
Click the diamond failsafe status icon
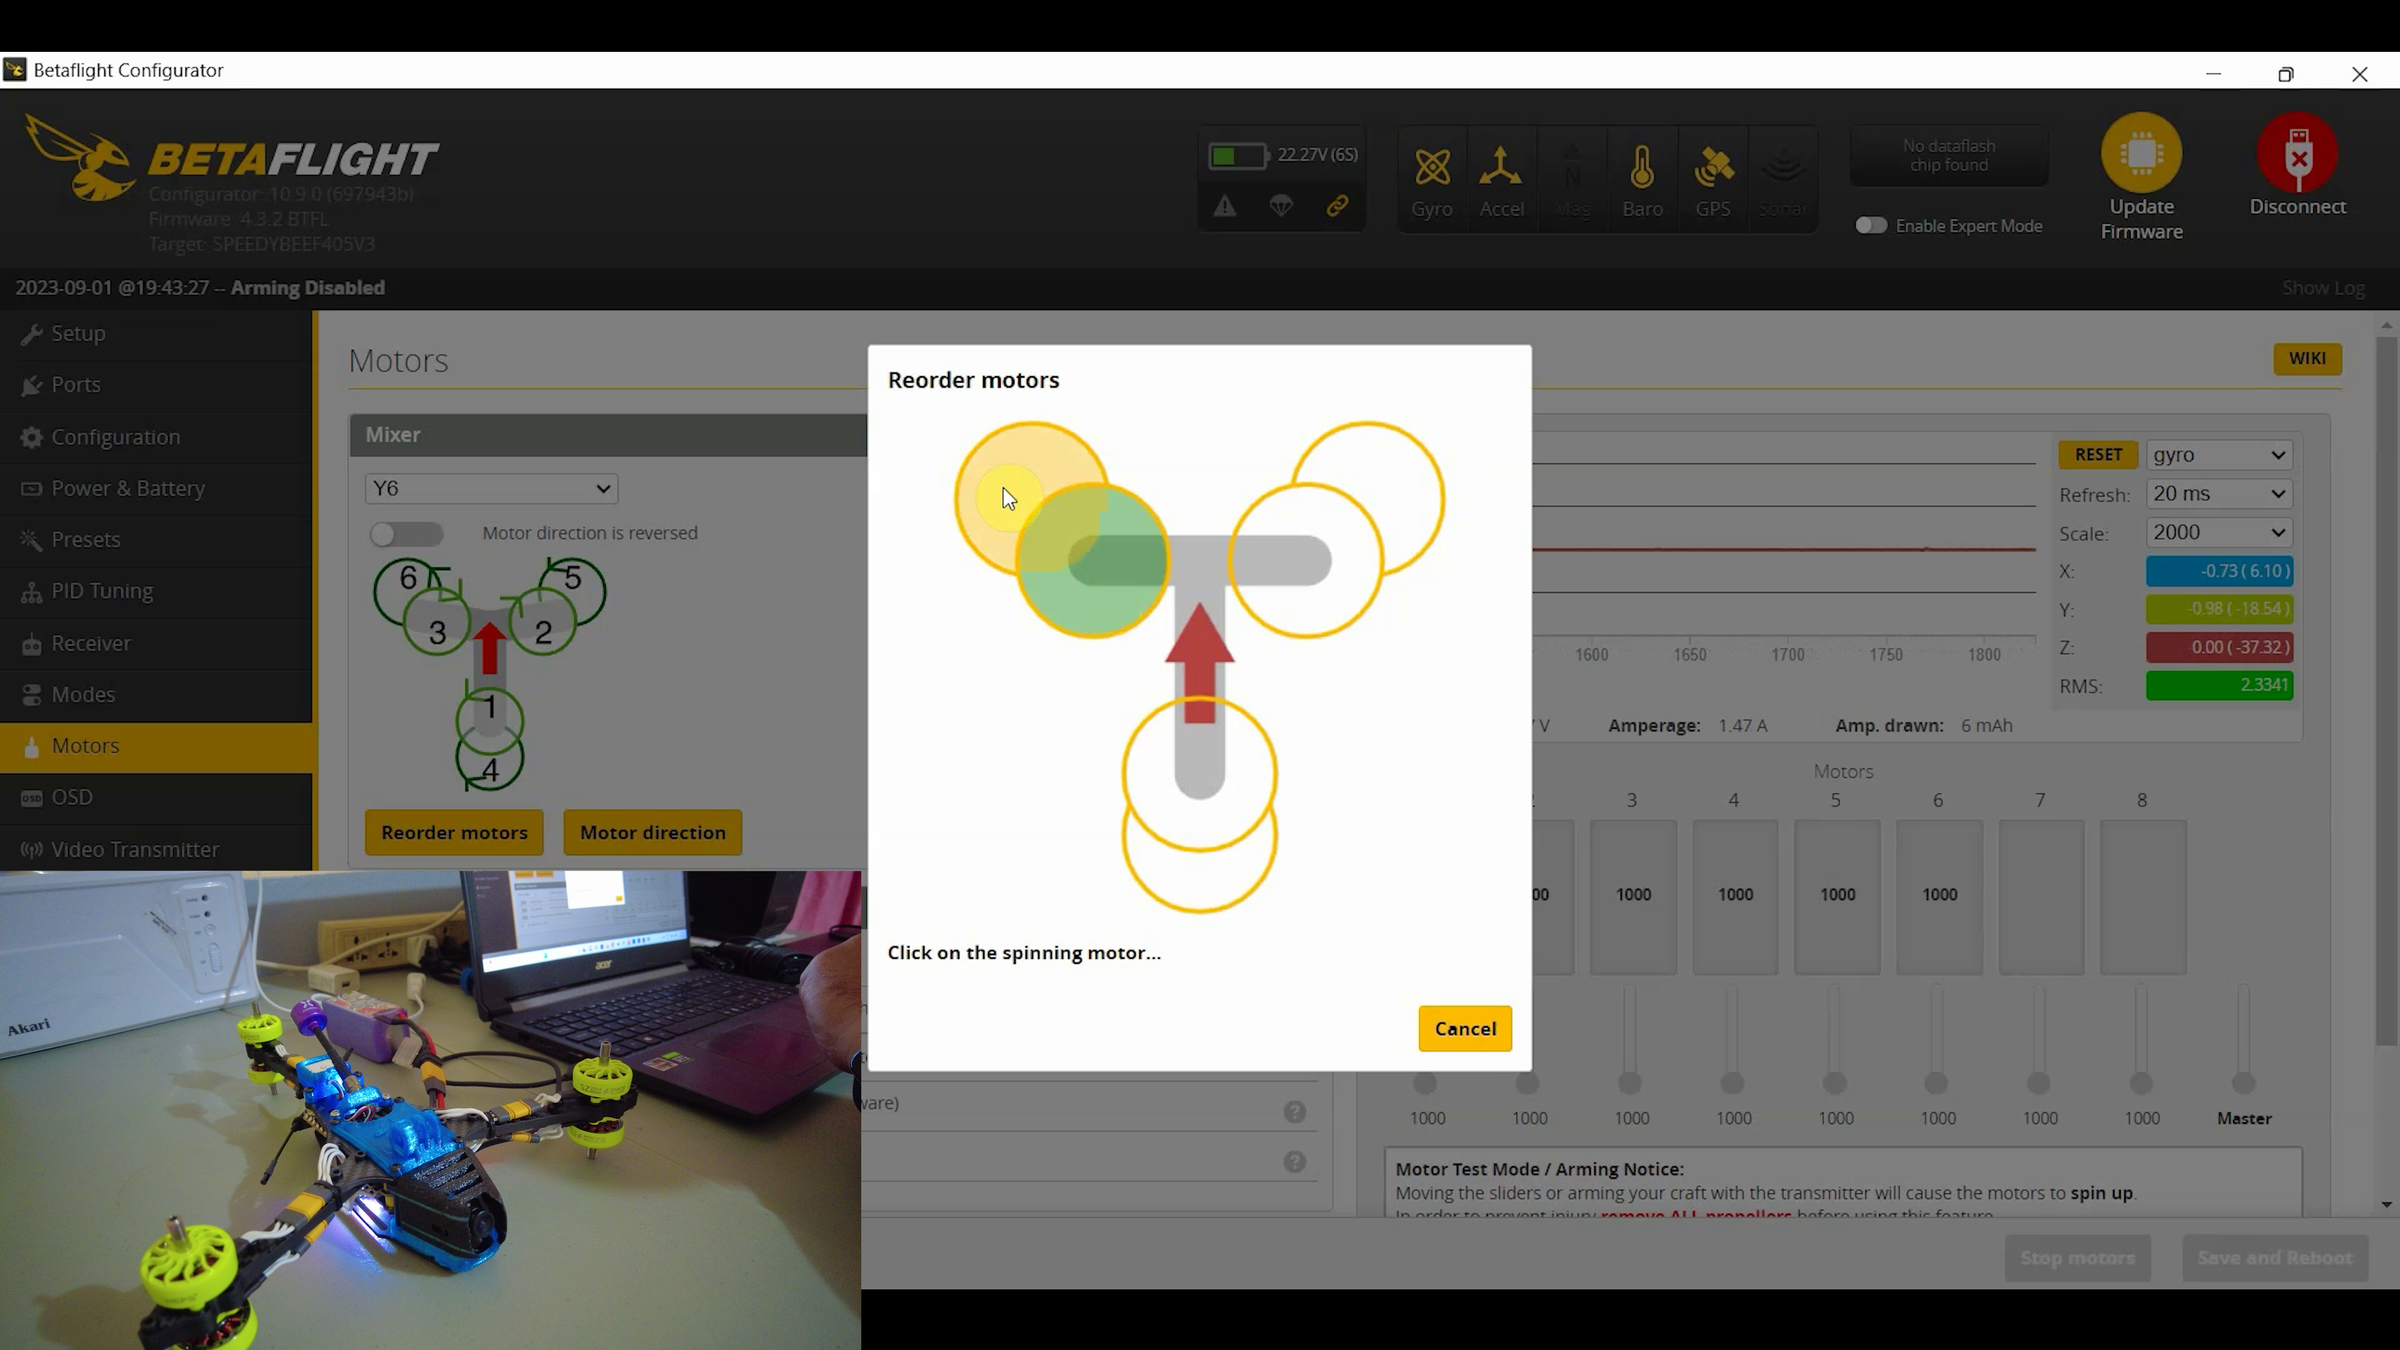coord(1281,206)
